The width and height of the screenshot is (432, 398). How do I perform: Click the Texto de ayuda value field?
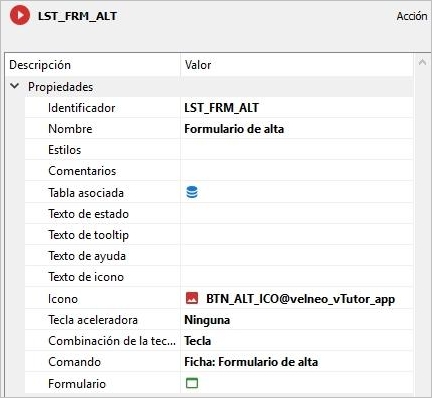pyautogui.click(x=296, y=256)
